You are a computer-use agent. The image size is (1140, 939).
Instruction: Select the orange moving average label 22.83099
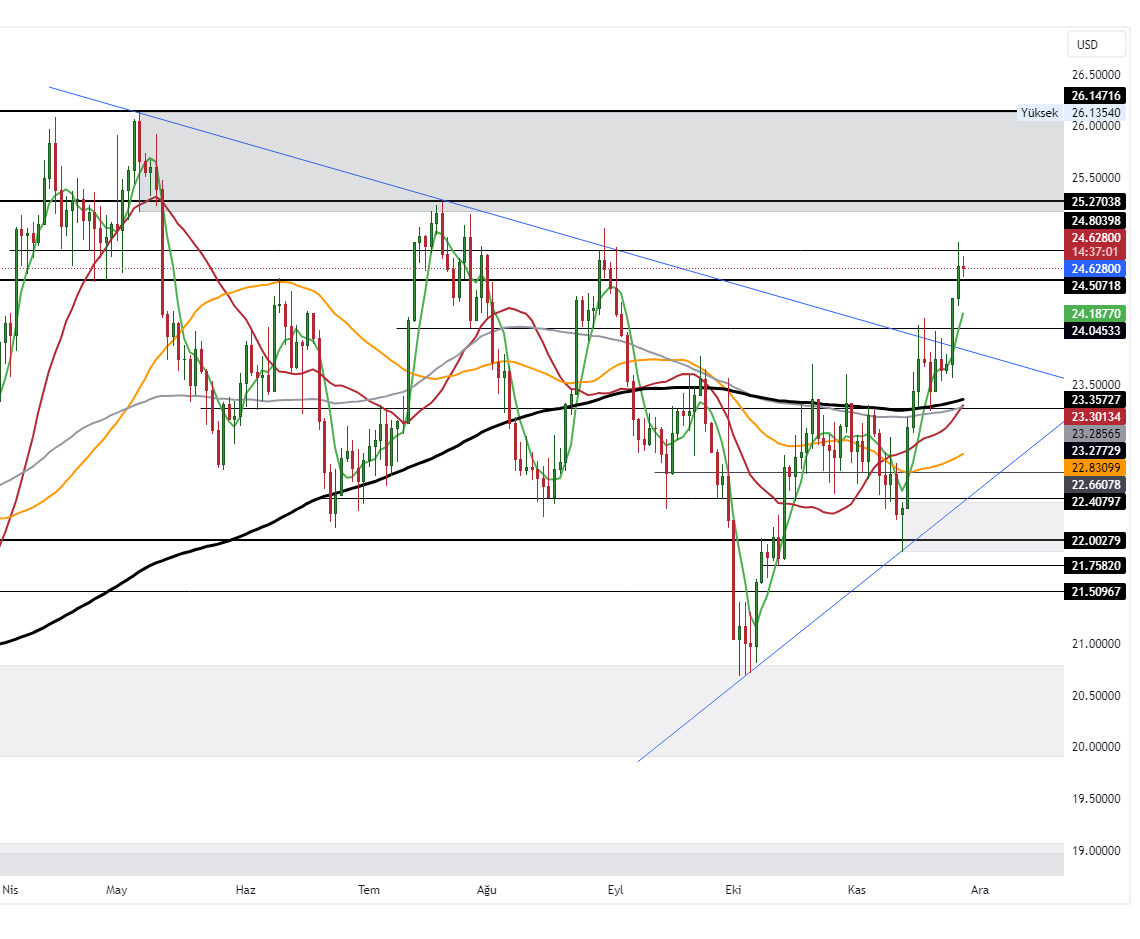[x=1093, y=467]
